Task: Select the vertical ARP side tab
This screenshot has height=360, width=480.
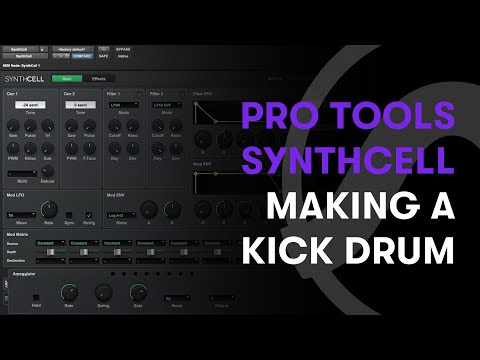Action: 6,284
